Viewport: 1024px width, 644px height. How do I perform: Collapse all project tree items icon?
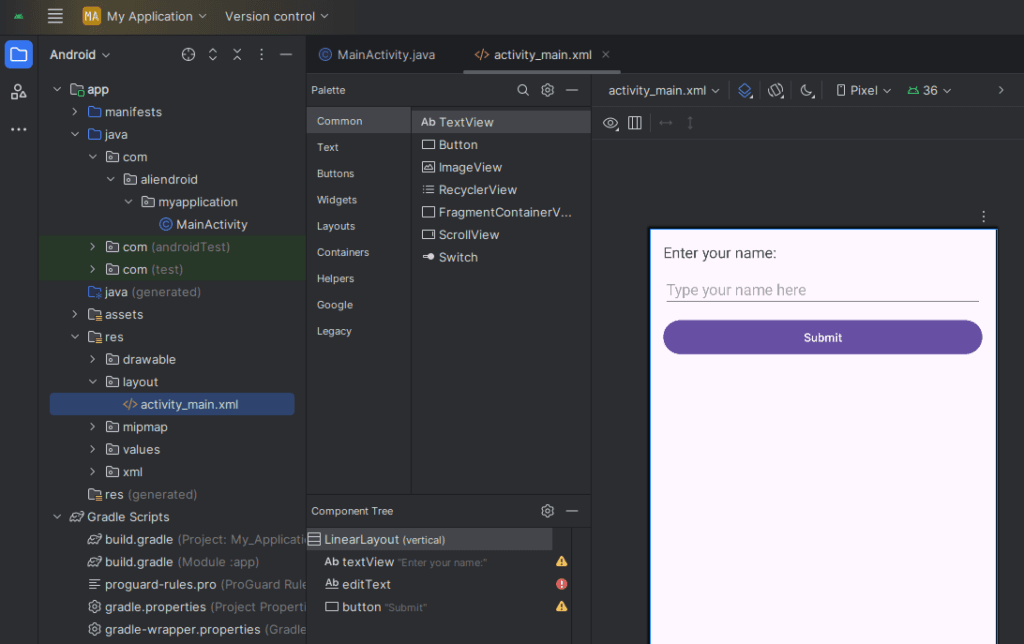237,55
